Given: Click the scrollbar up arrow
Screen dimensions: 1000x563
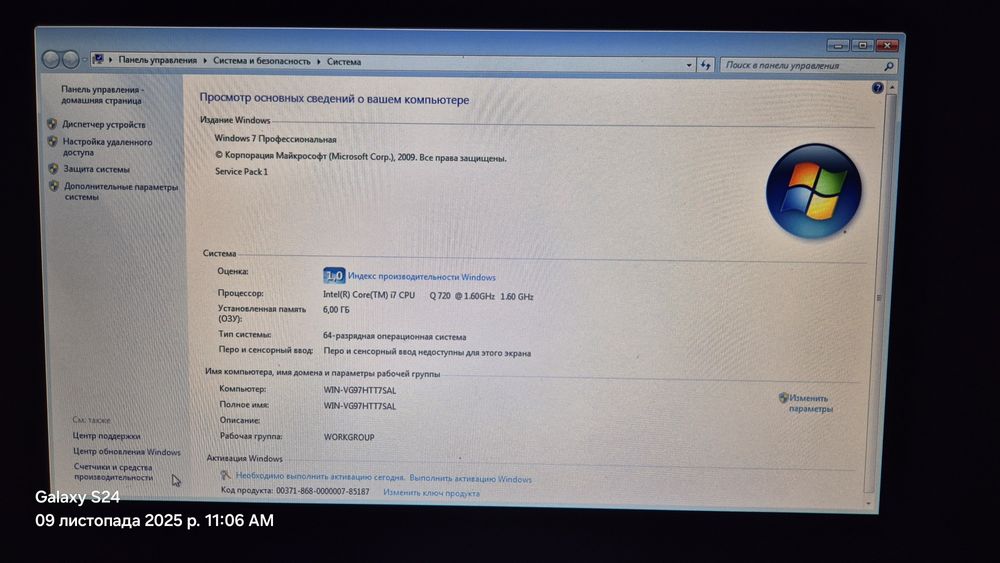Looking at the screenshot, I should point(892,87).
